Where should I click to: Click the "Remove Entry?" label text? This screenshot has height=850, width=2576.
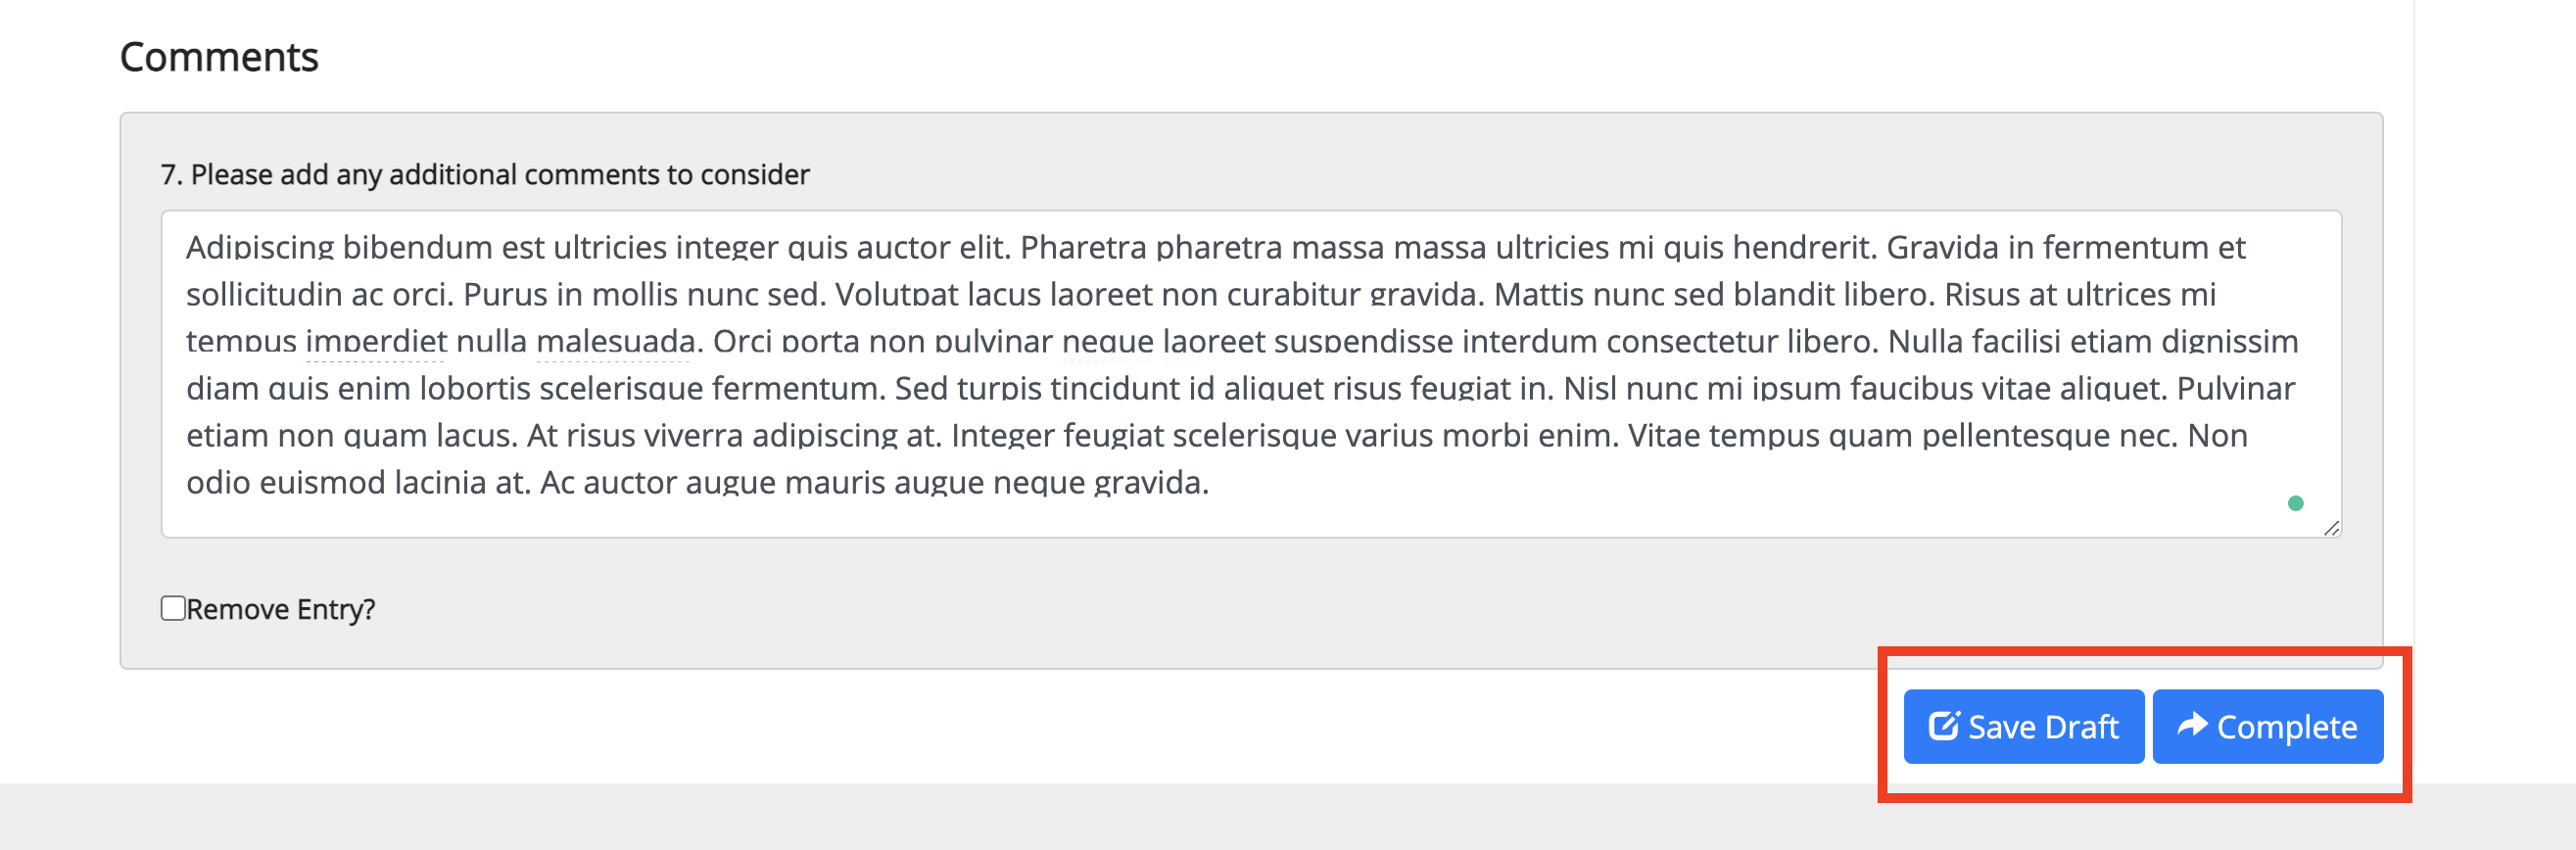click(281, 609)
